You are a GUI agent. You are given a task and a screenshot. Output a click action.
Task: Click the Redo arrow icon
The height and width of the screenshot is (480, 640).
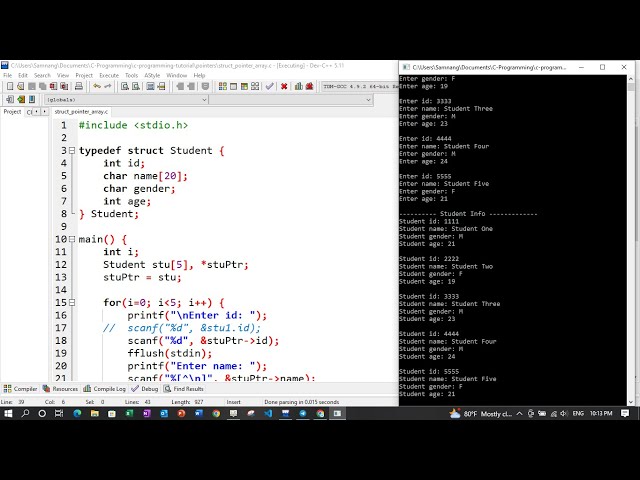tap(108, 86)
